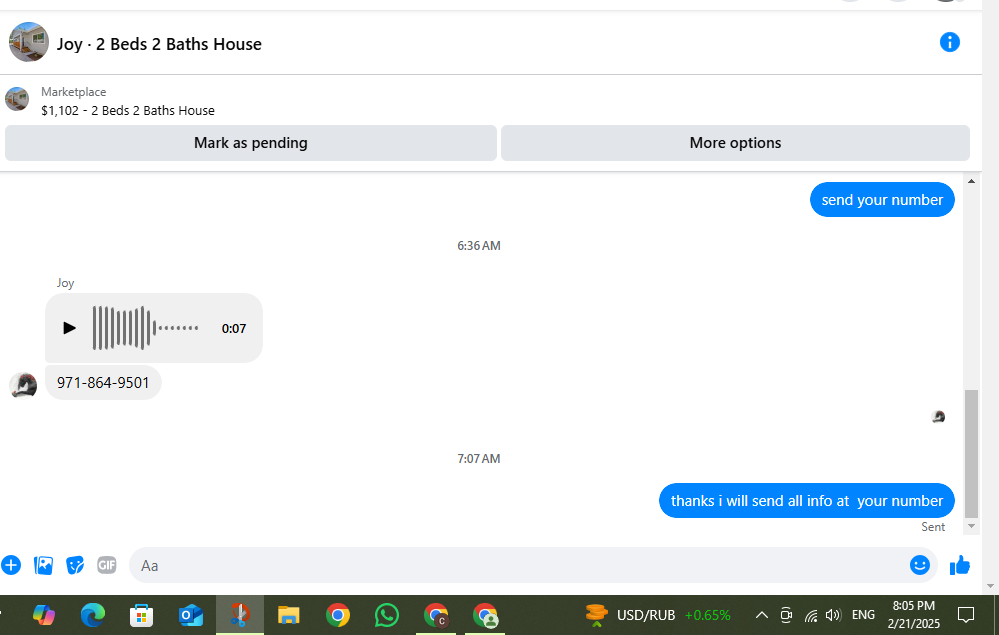Open emoji picker smiley icon

pyautogui.click(x=919, y=565)
